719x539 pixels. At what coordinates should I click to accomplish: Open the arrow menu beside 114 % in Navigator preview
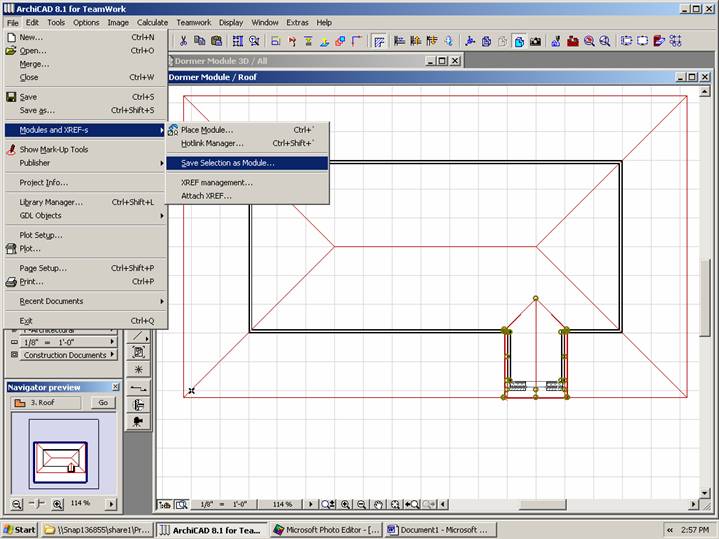[111, 504]
